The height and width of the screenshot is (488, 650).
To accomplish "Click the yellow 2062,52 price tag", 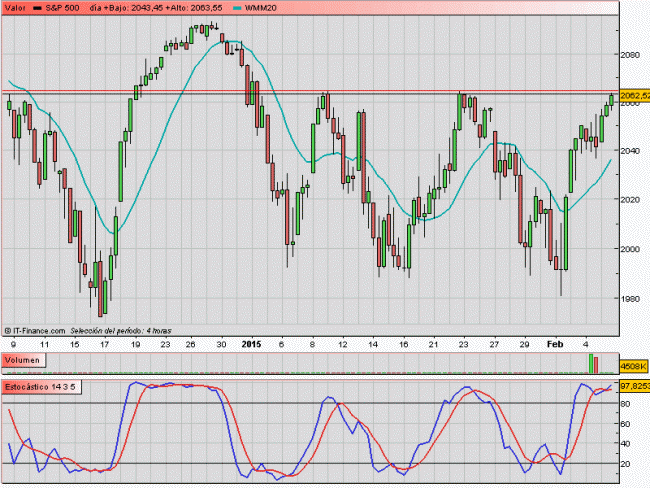I will click(x=635, y=96).
